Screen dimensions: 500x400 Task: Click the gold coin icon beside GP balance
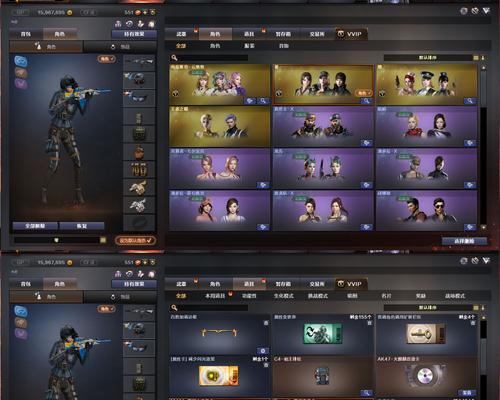click(x=69, y=12)
